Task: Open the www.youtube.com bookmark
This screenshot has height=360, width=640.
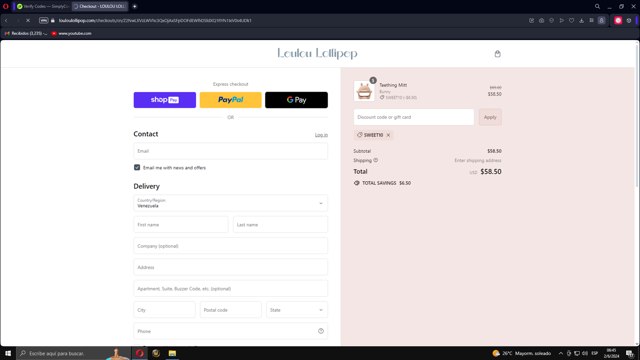Action: tap(71, 33)
